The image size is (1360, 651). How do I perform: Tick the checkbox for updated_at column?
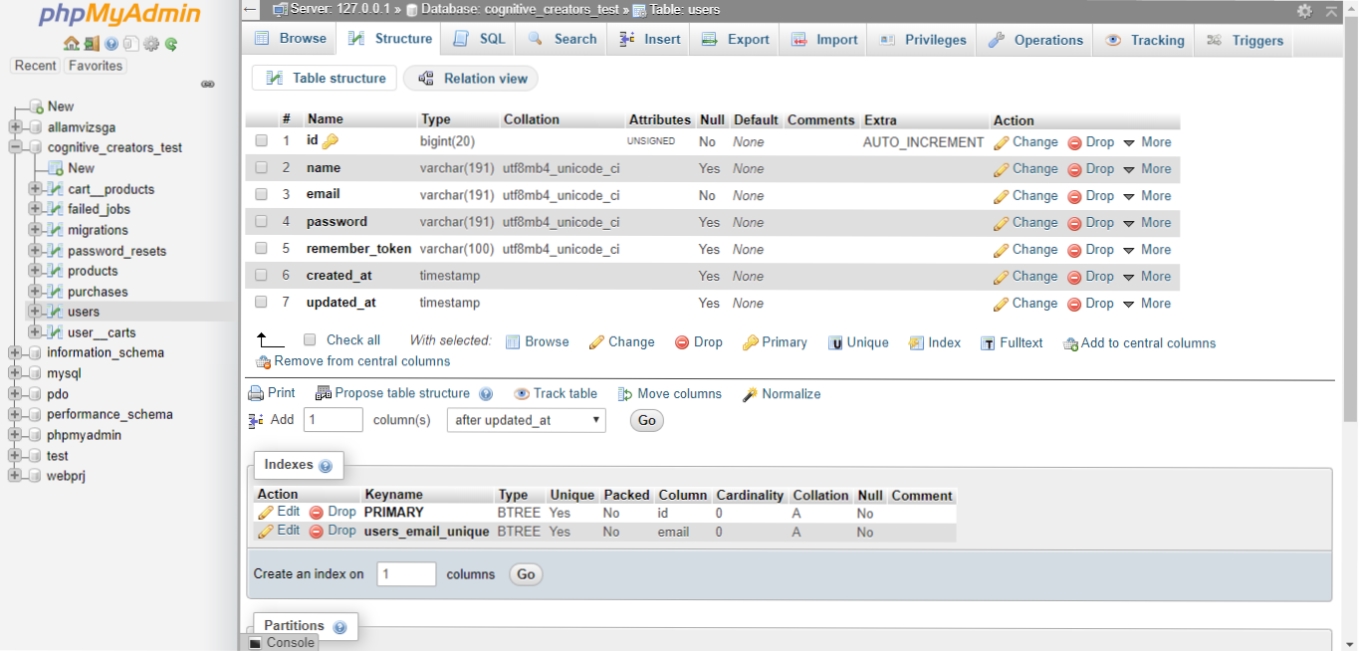[x=261, y=302]
